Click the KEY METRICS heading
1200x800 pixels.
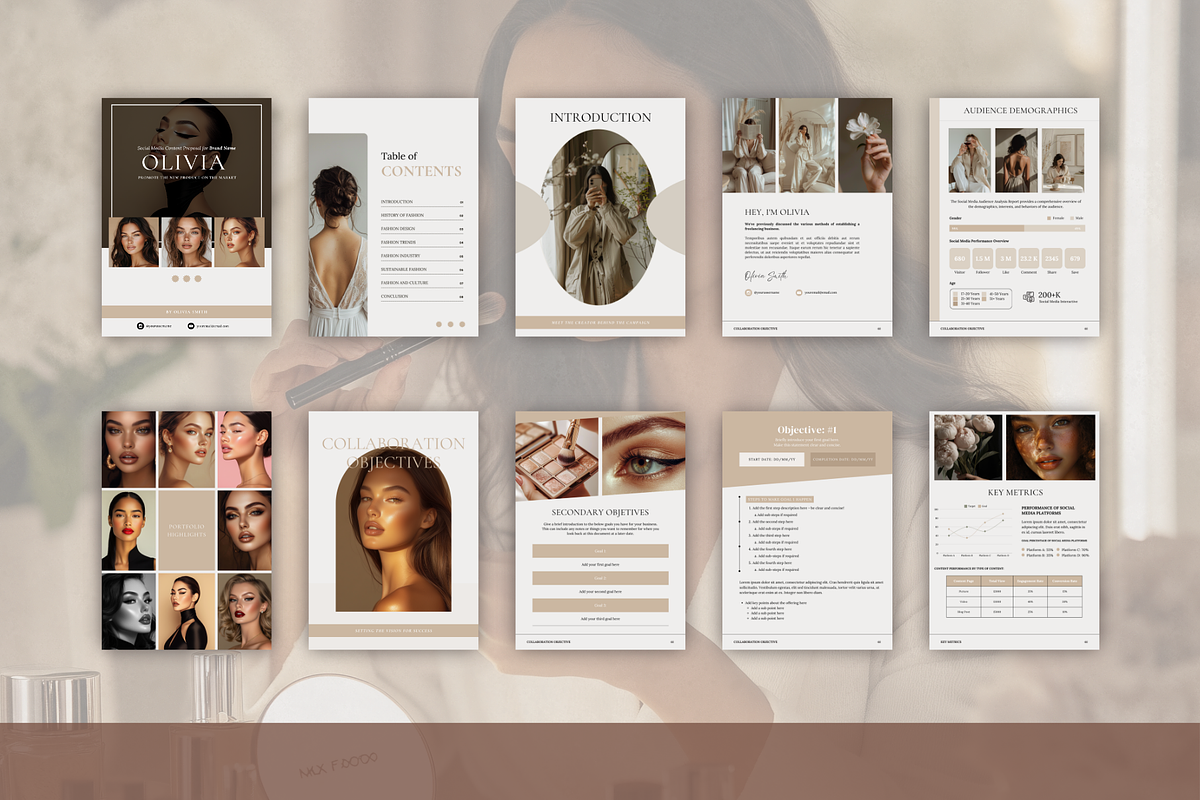coord(1014,492)
